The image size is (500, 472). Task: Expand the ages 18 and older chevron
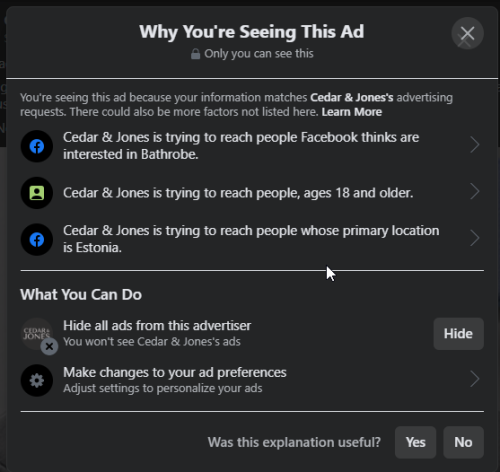[475, 192]
